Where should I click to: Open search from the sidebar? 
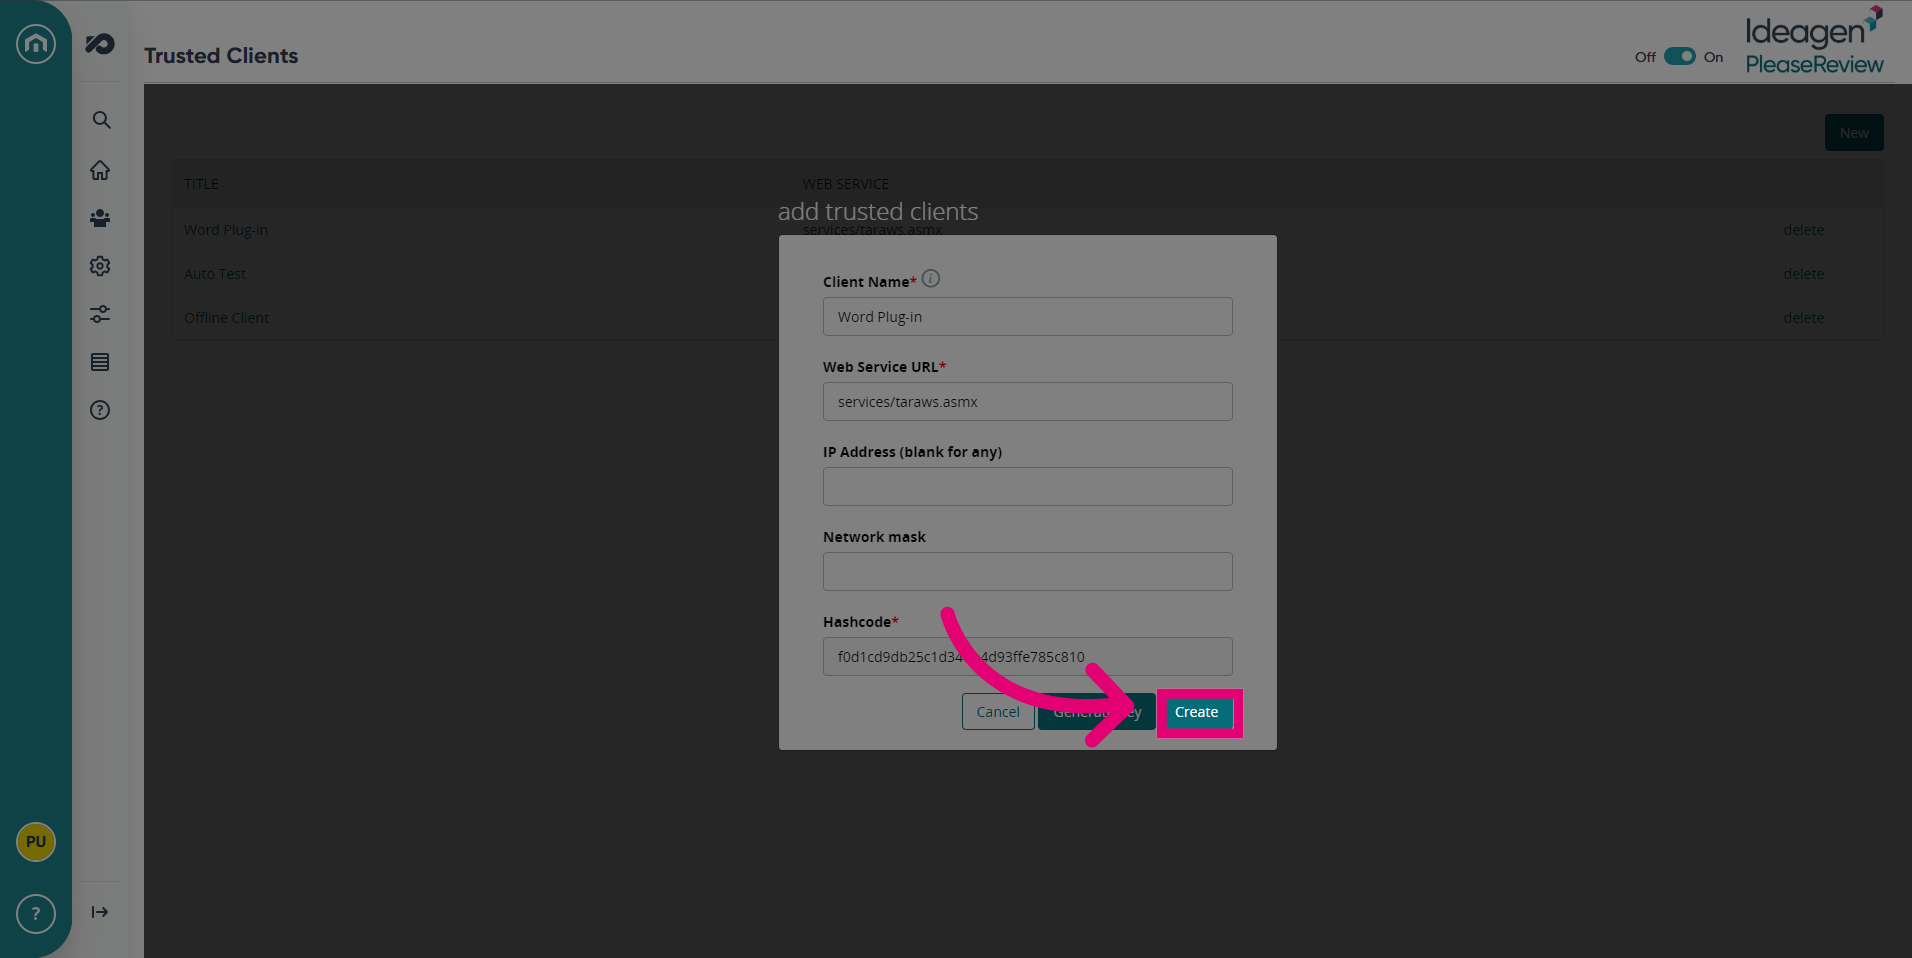pyautogui.click(x=101, y=120)
